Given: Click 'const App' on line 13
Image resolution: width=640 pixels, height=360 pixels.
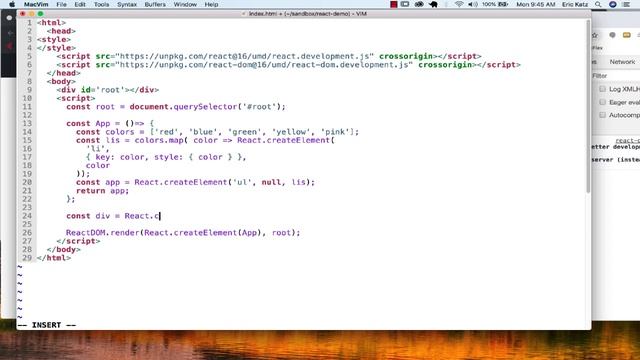Looking at the screenshot, I should point(88,124).
